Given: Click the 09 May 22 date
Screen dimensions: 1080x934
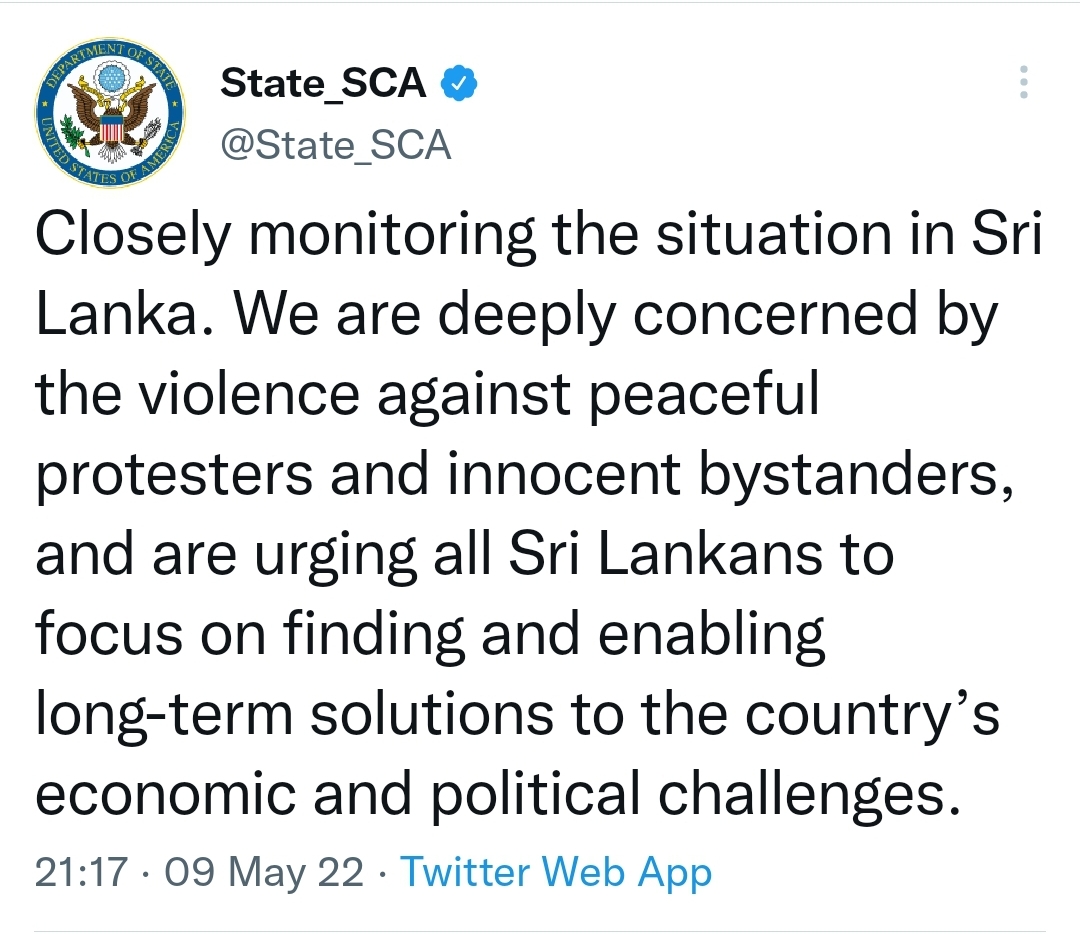Looking at the screenshot, I should (x=264, y=872).
